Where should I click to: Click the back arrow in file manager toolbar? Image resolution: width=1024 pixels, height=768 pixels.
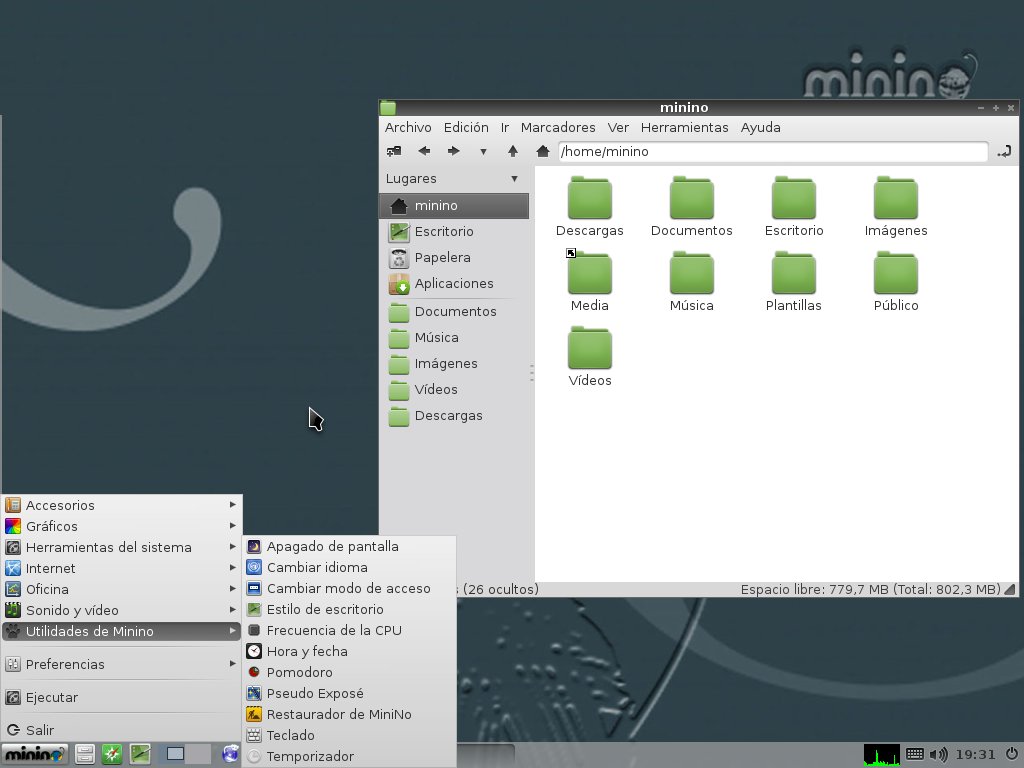pyautogui.click(x=424, y=151)
